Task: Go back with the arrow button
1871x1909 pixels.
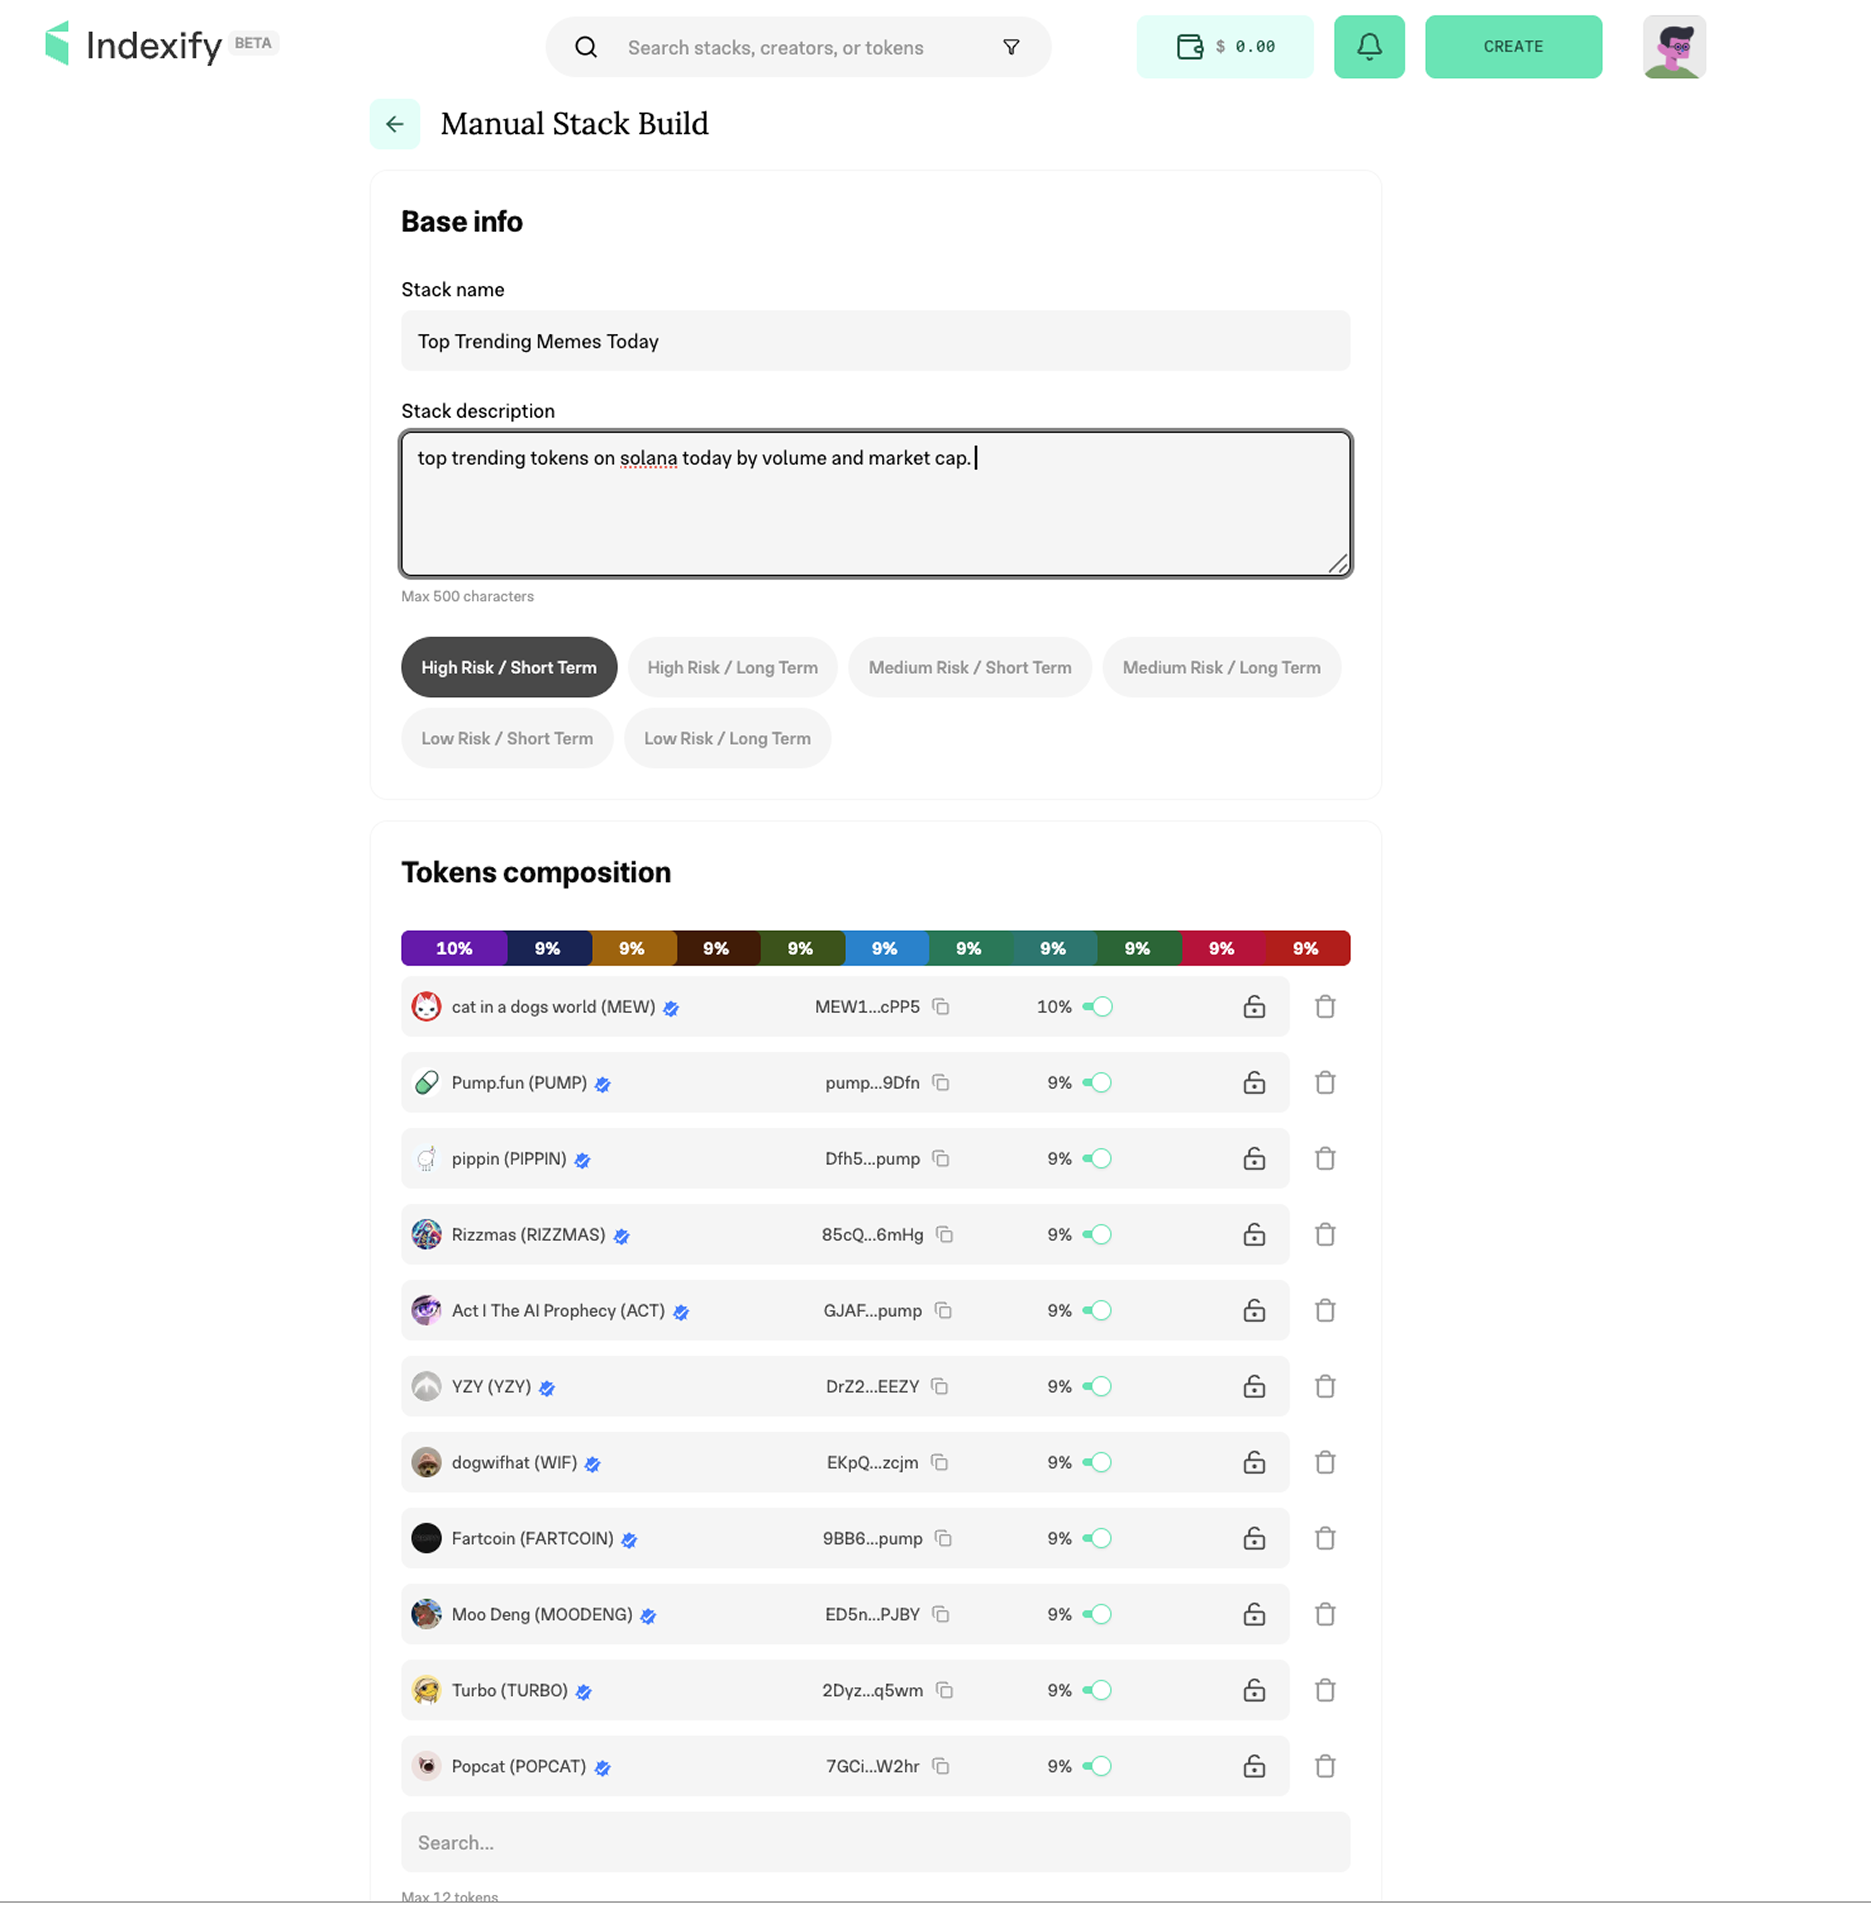Action: [x=394, y=124]
